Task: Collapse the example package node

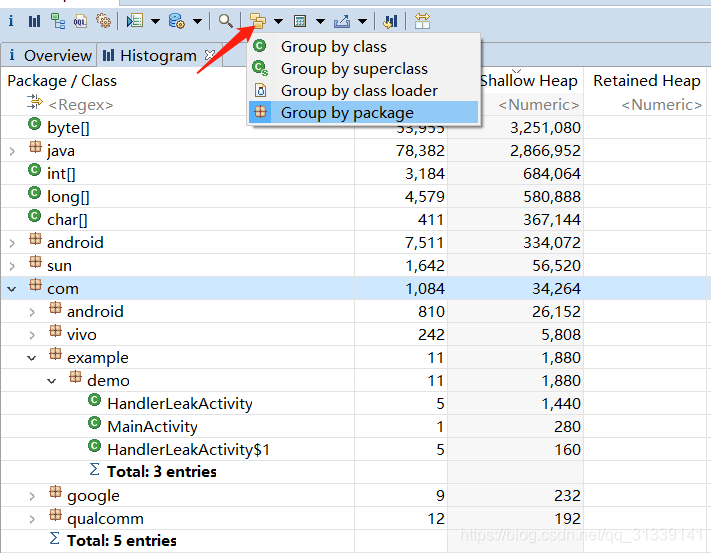Action: click(x=31, y=358)
